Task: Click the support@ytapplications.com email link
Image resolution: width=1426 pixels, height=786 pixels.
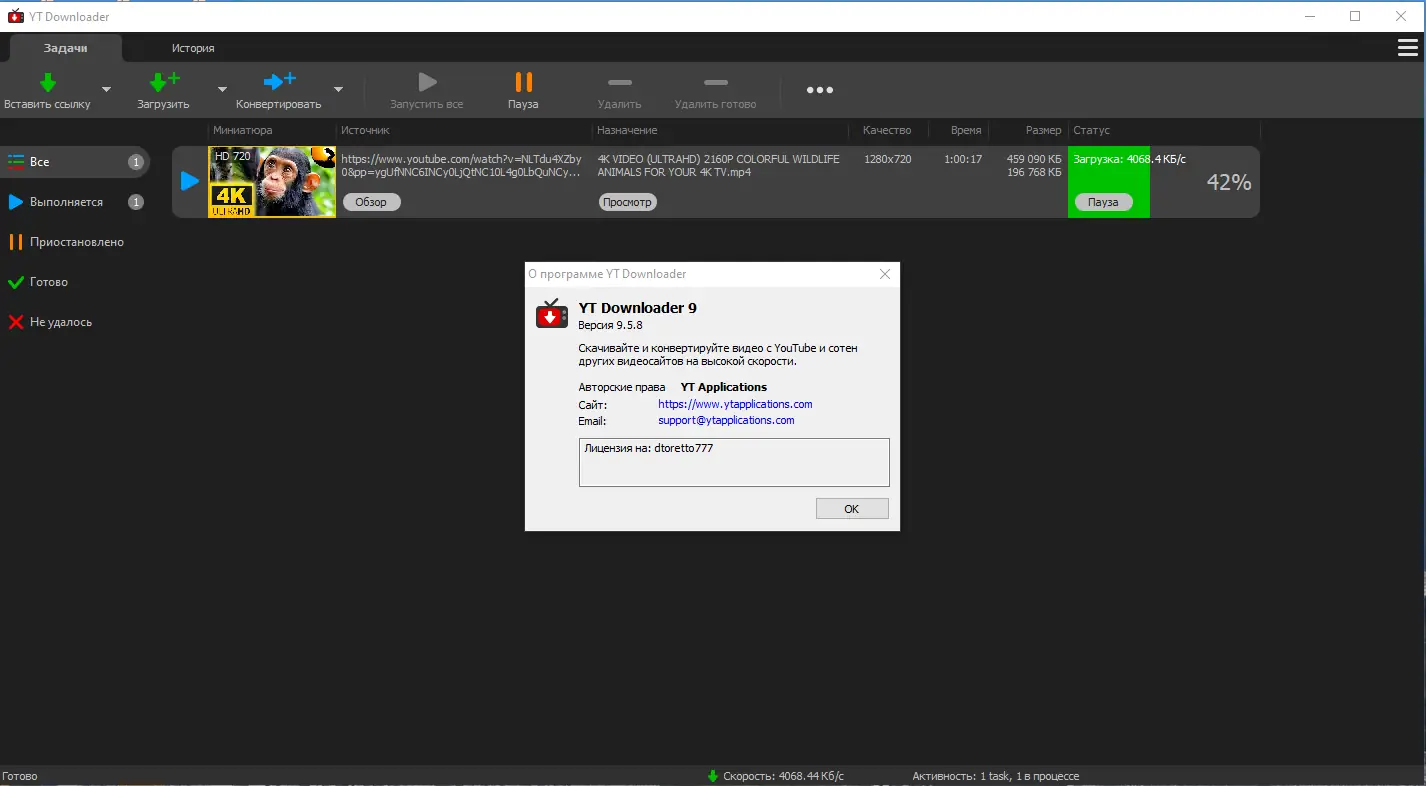Action: coord(726,420)
